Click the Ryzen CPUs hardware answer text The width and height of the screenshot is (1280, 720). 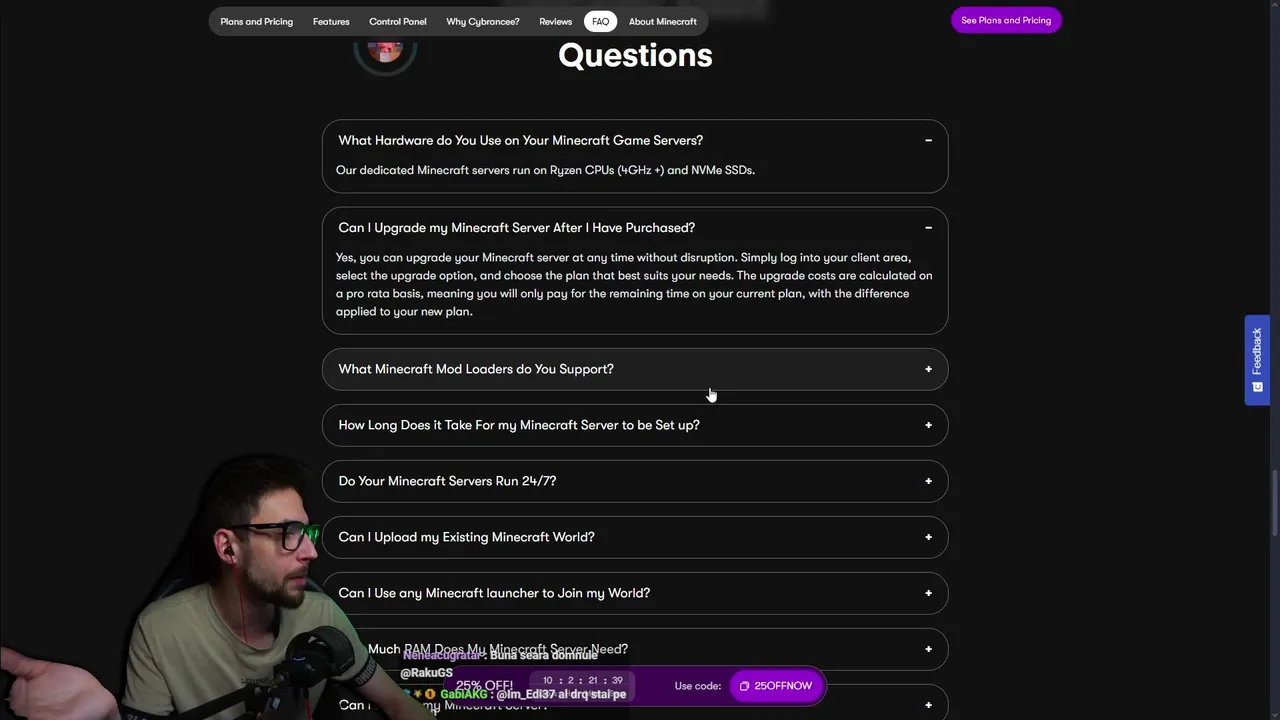tap(545, 170)
